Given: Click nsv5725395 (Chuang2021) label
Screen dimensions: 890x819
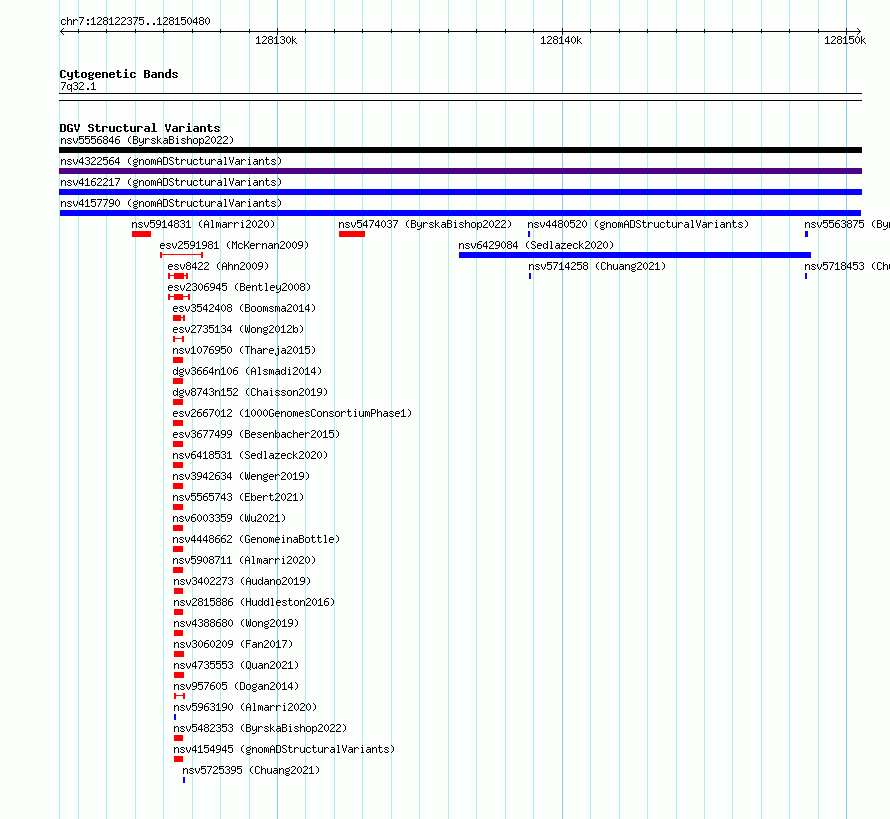Looking at the screenshot, I should (x=251, y=770).
